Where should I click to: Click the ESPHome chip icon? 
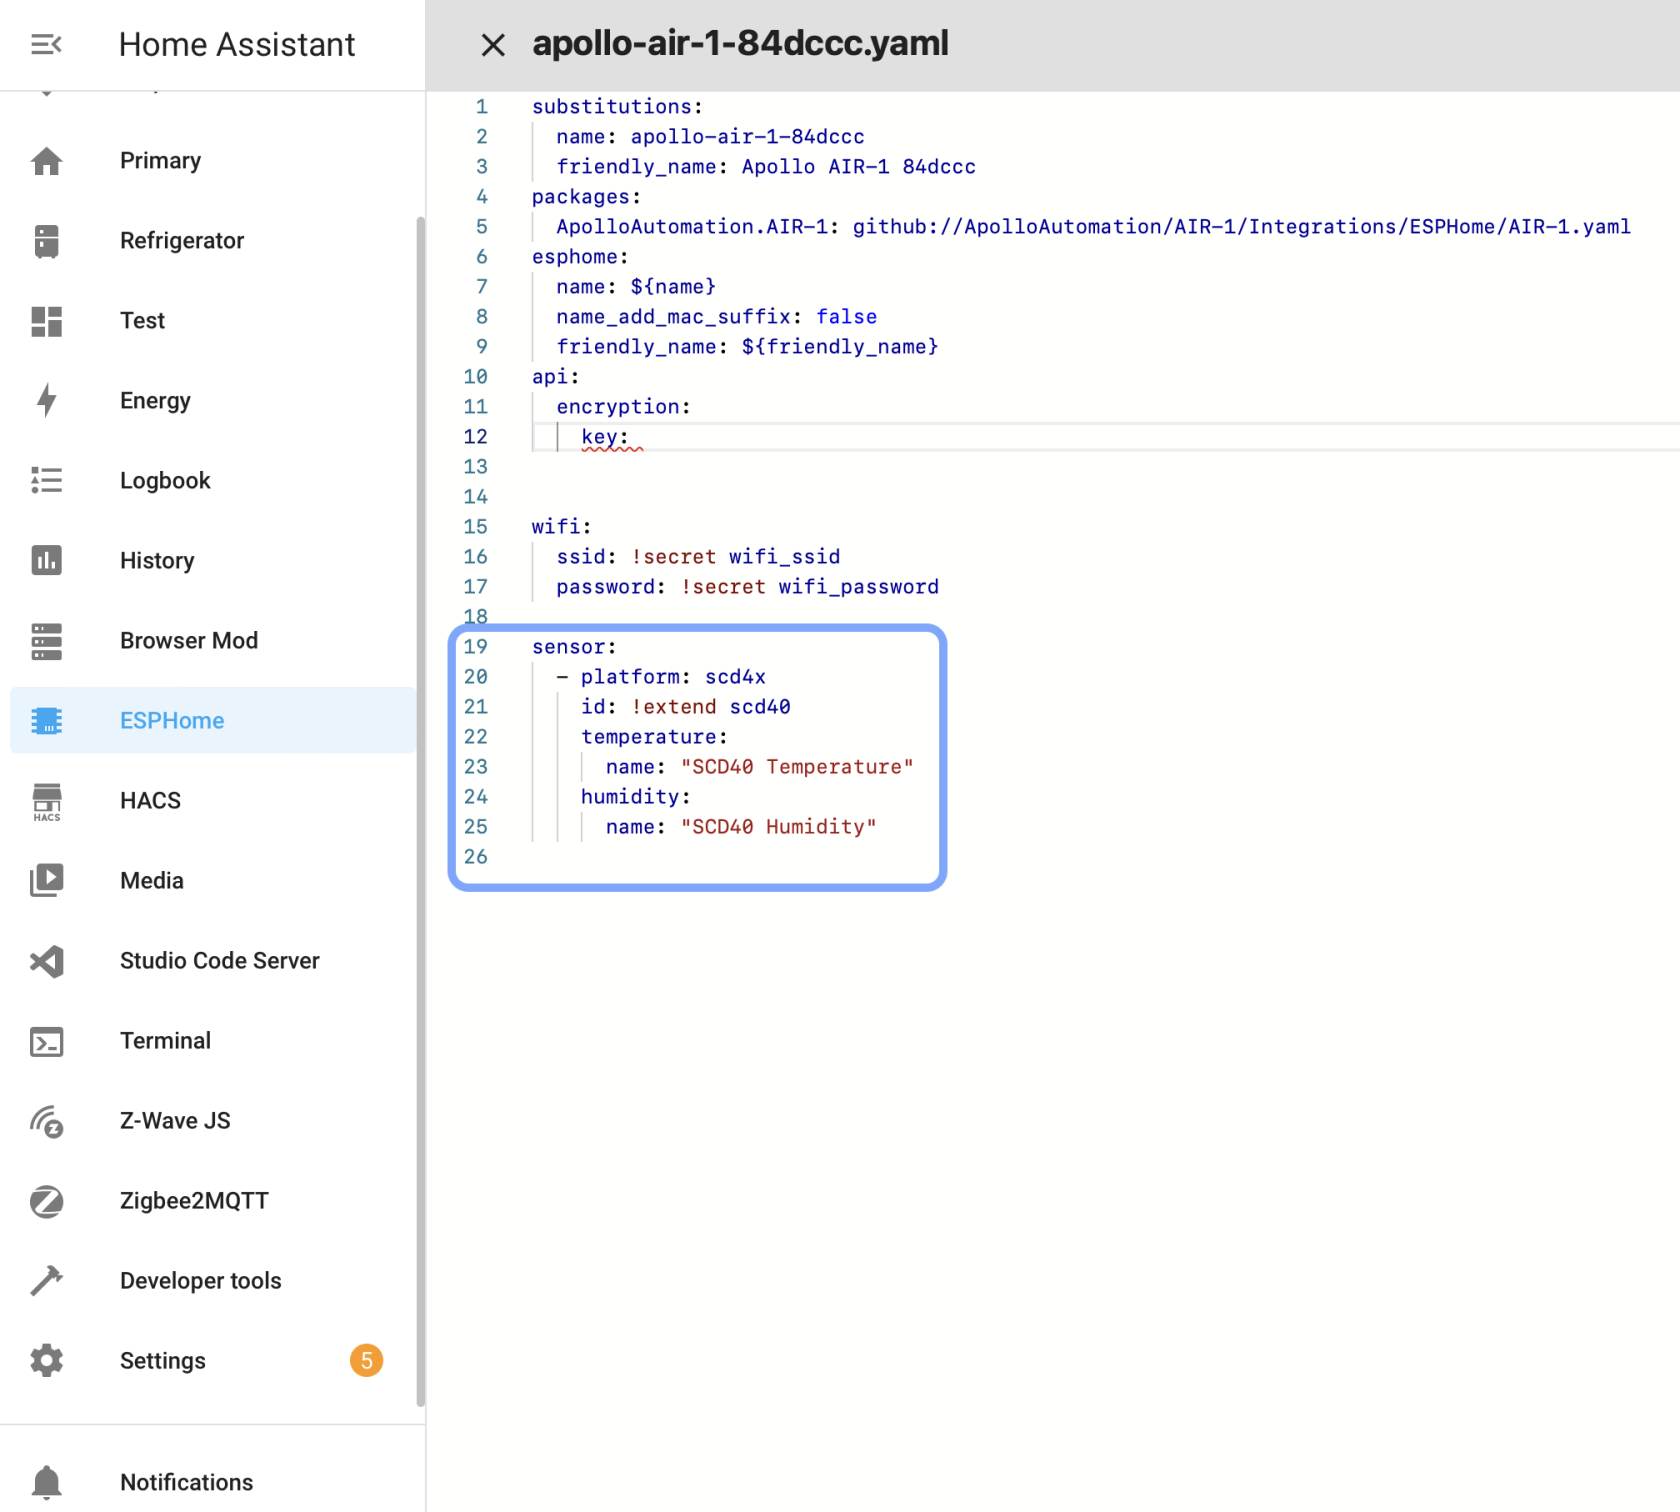point(46,721)
